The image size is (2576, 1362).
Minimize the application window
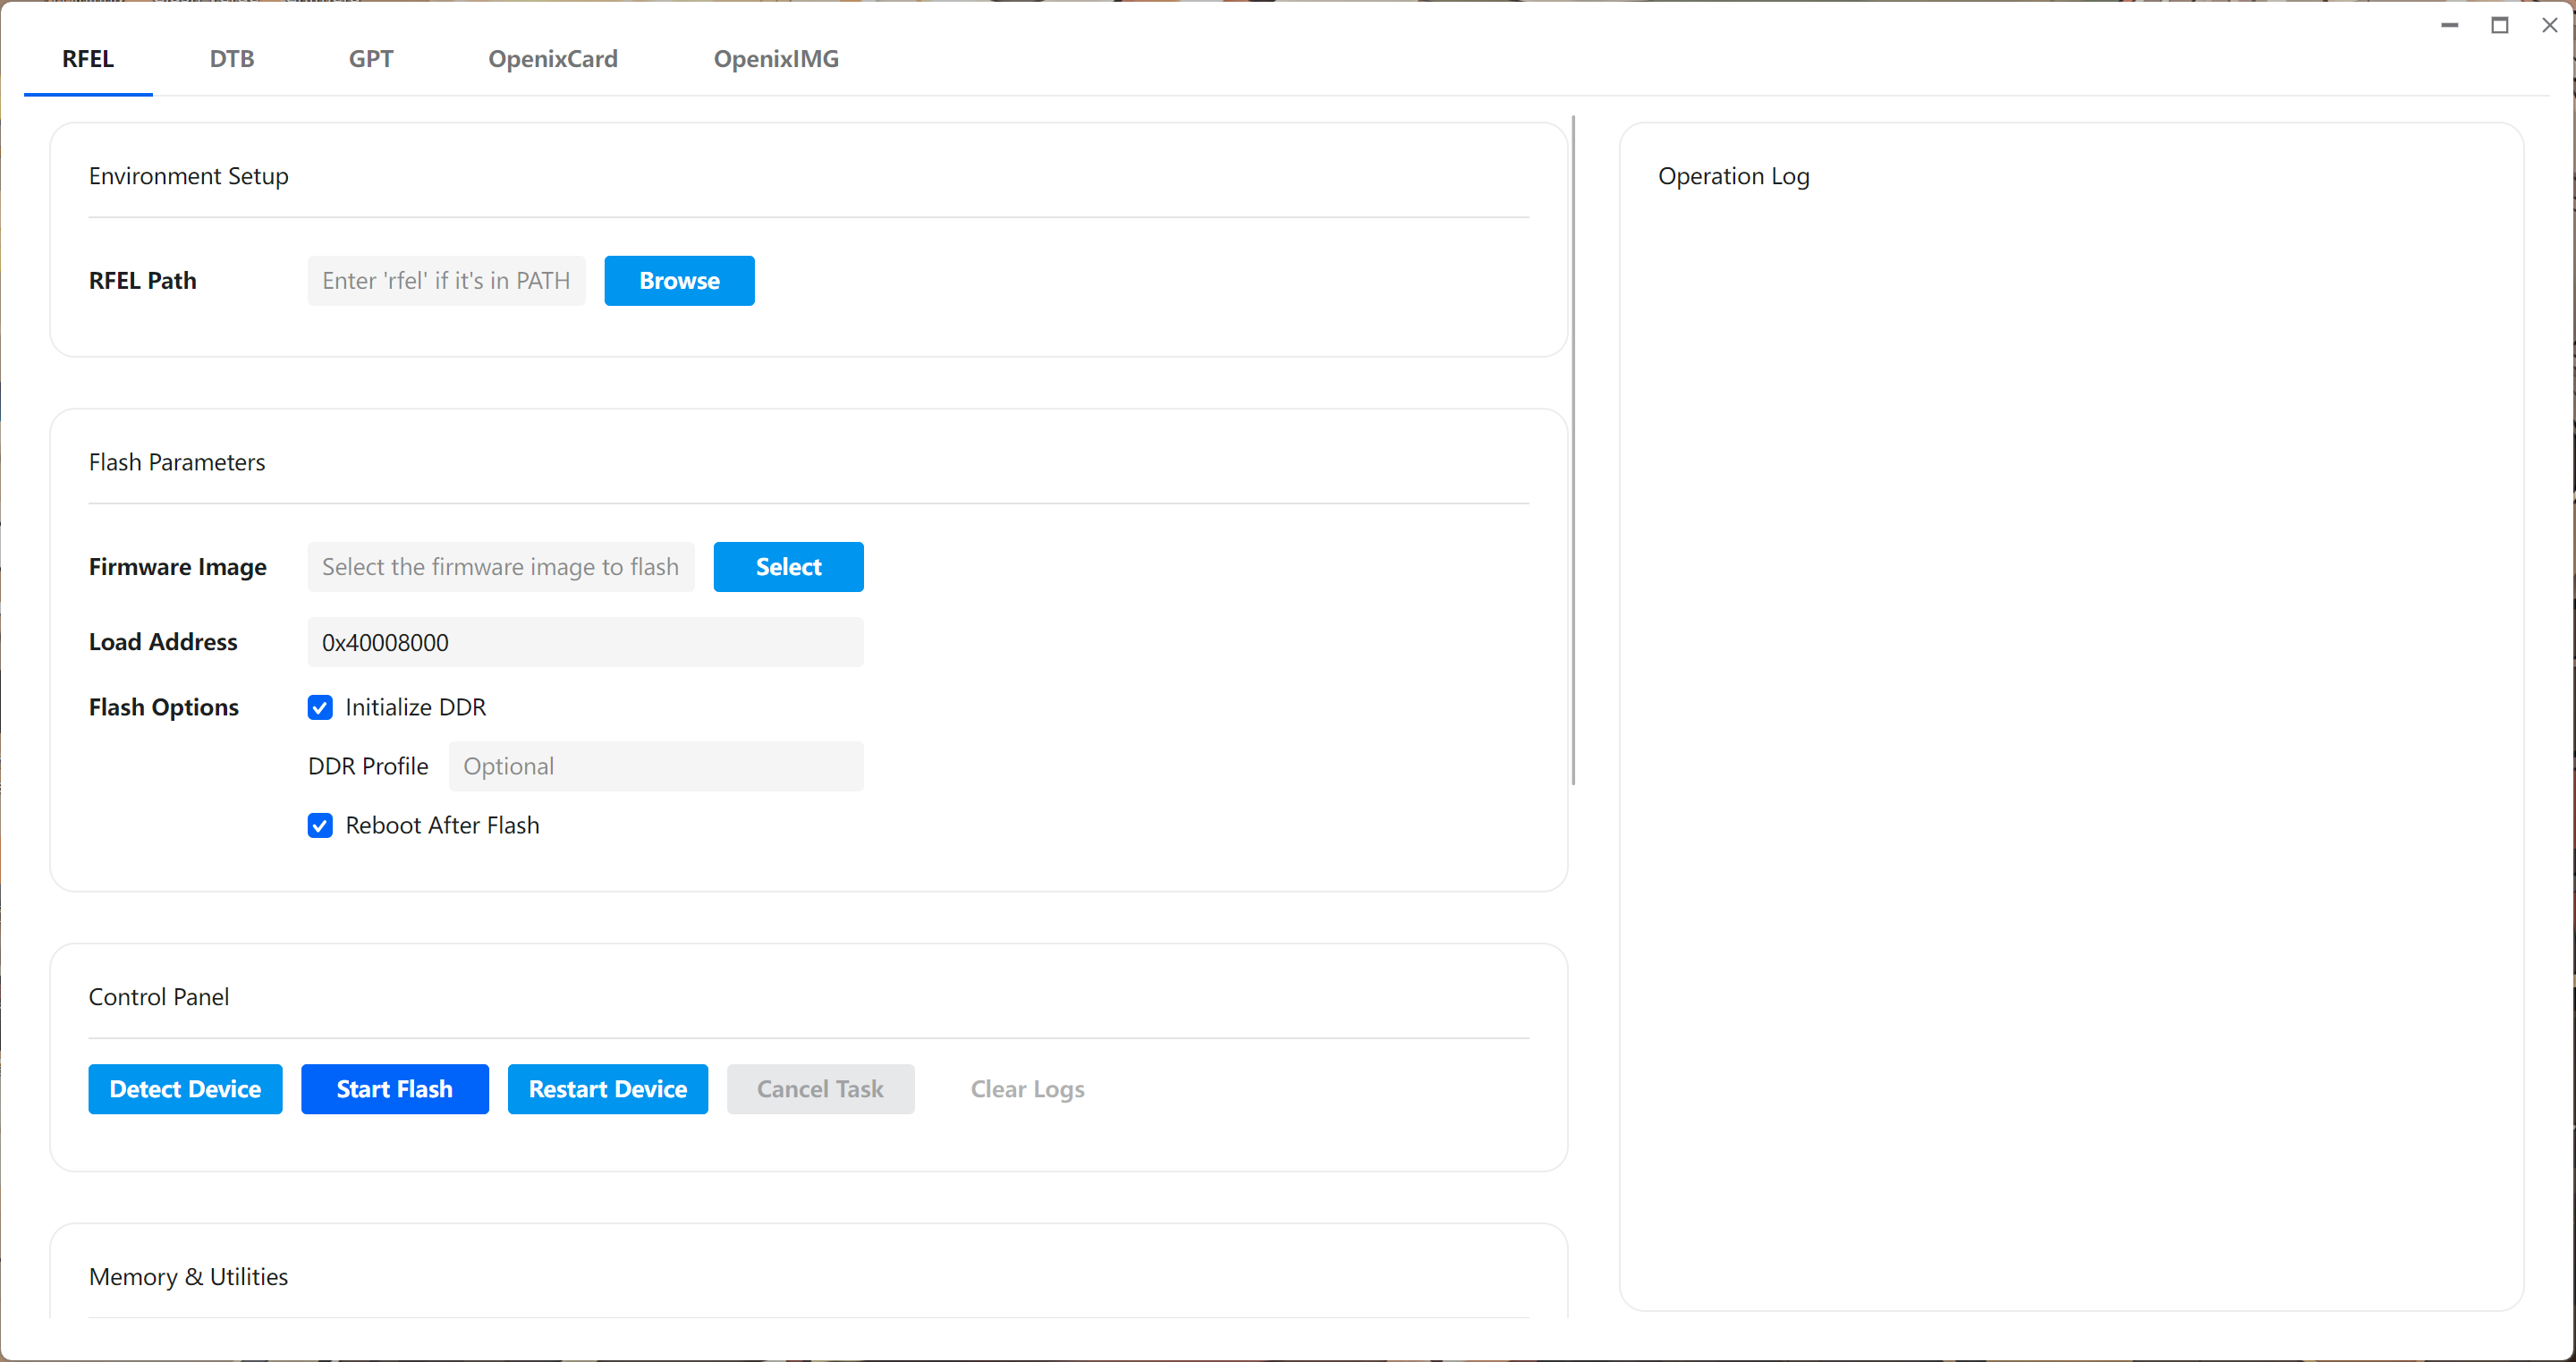2449,25
